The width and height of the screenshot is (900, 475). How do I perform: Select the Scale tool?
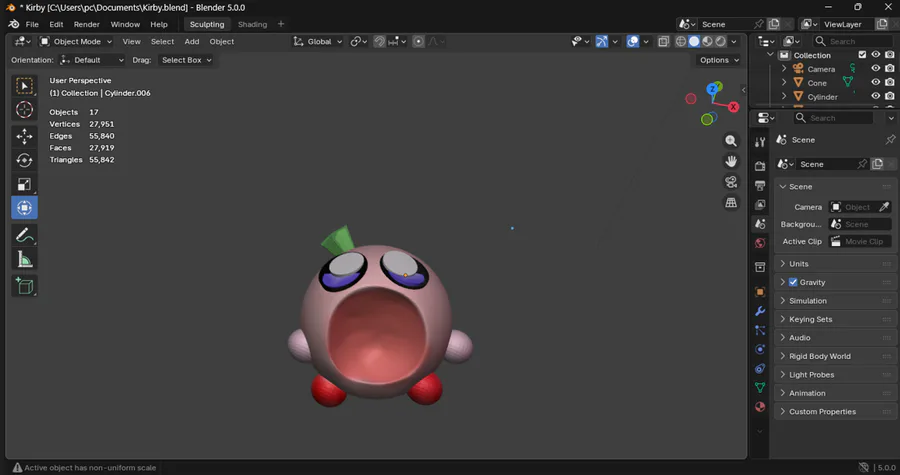click(24, 184)
